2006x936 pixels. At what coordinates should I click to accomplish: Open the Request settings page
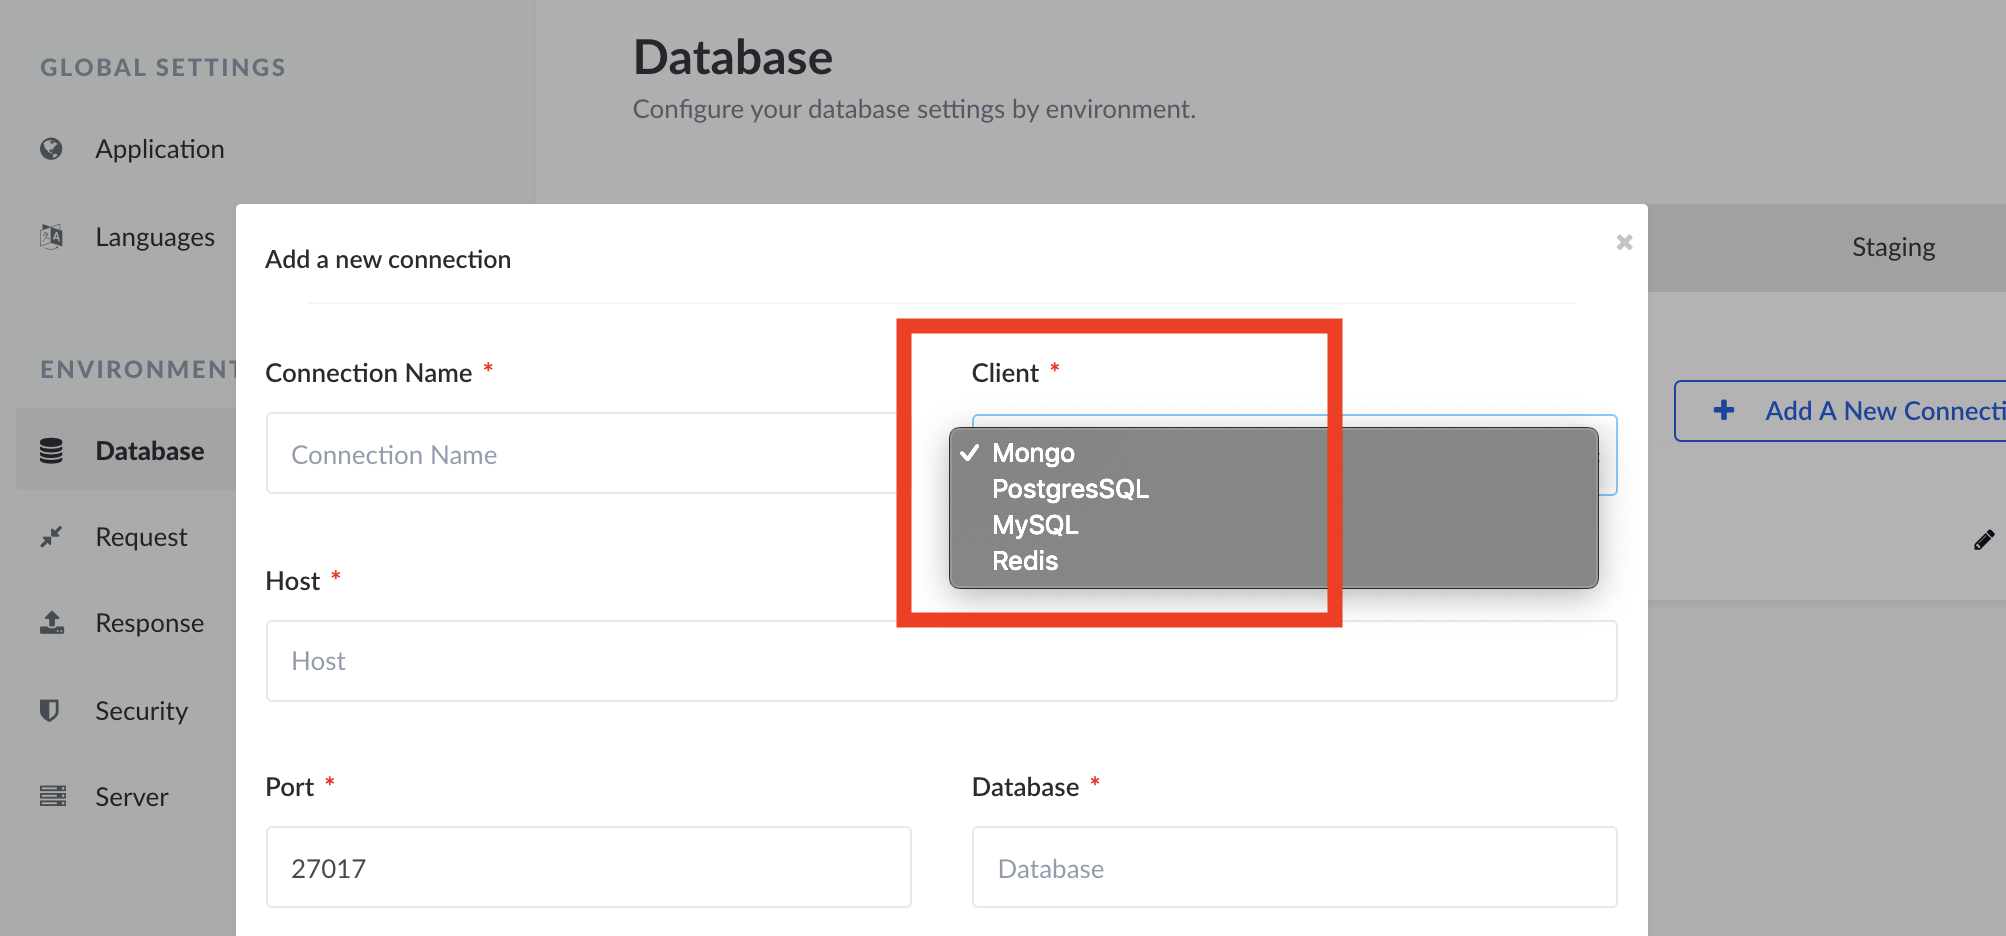pos(141,537)
